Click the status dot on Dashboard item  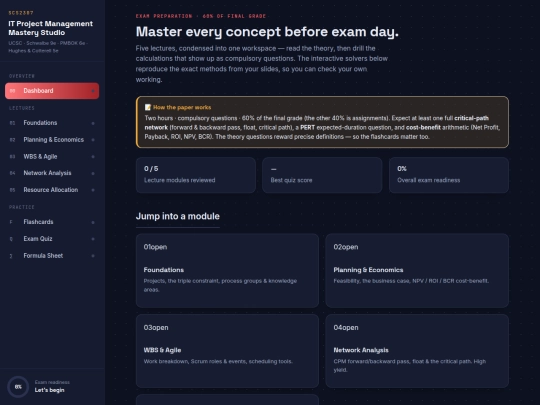pyautogui.click(x=93, y=91)
